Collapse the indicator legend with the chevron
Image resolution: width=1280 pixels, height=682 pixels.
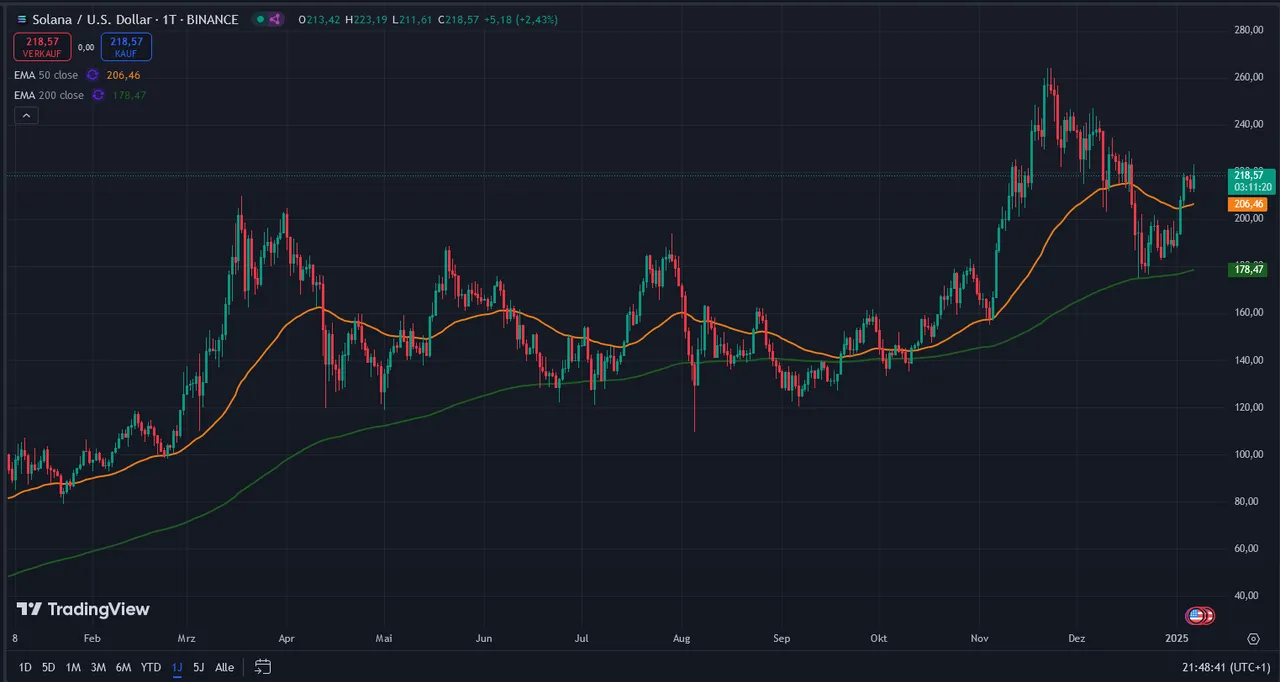coord(26,115)
